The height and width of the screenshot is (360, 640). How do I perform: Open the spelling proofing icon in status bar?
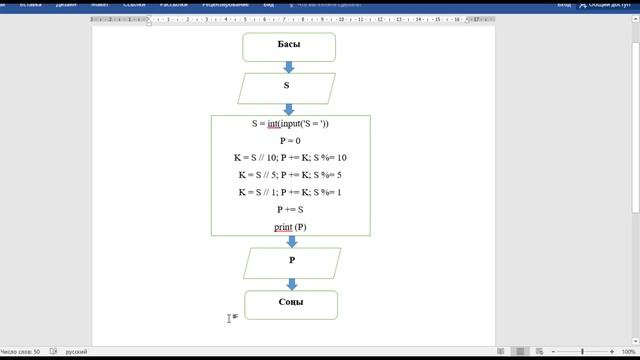click(x=53, y=351)
